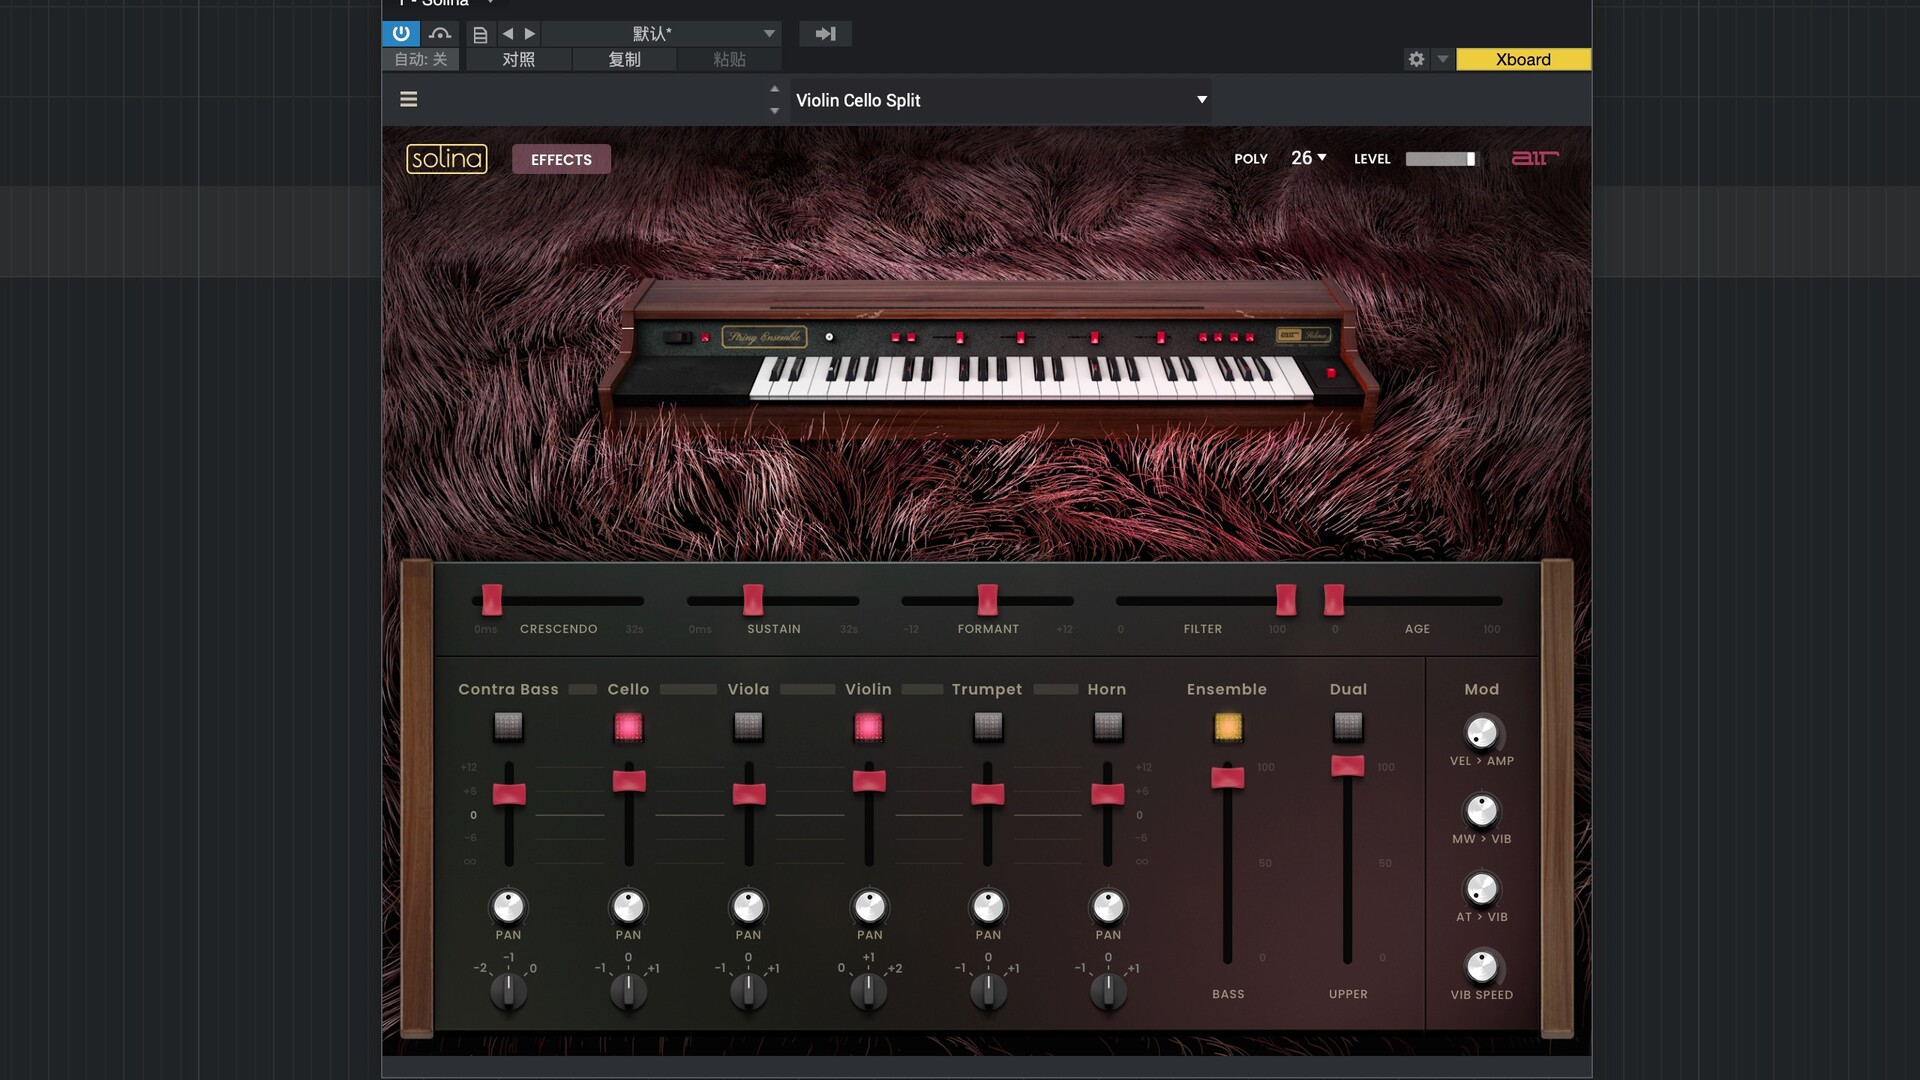Open the Violin Cello Split preset dropdown
Screen dimensions: 1920x1080
[x=1001, y=100]
